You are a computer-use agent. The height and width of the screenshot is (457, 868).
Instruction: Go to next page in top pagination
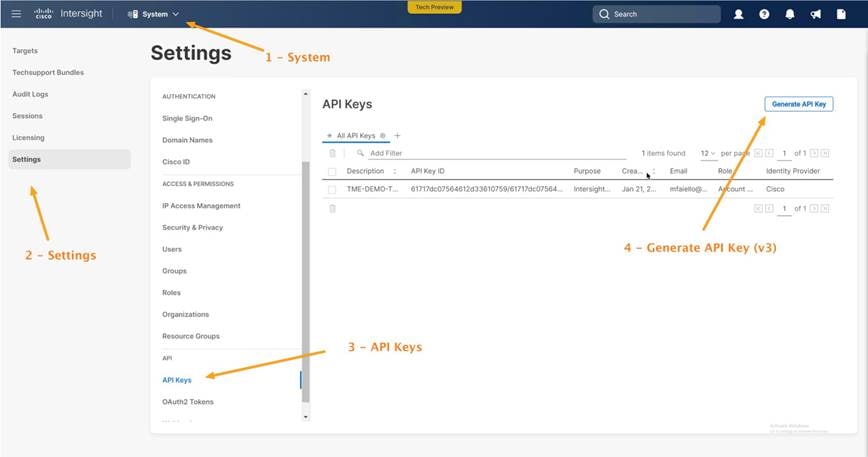tap(814, 153)
